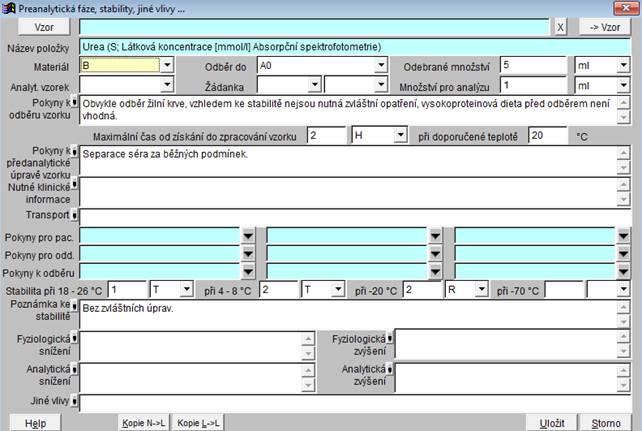
Task: Click the Kopie N->L button
Action: (143, 422)
